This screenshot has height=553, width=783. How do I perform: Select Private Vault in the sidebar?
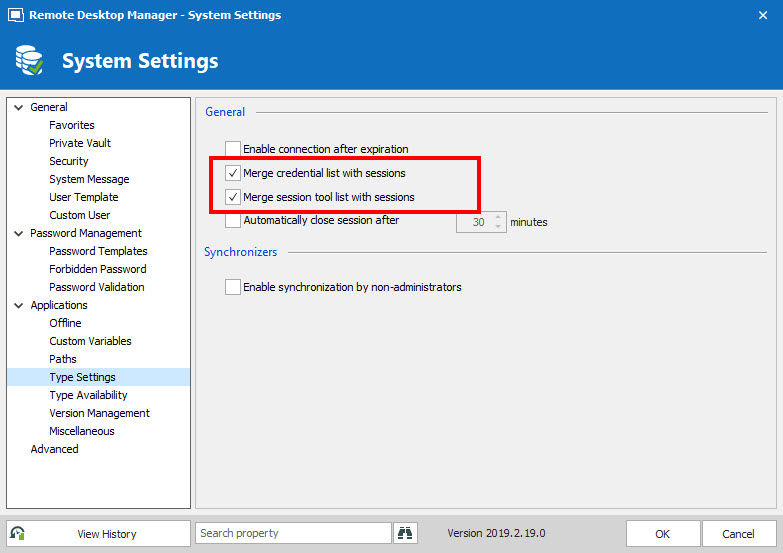point(80,143)
